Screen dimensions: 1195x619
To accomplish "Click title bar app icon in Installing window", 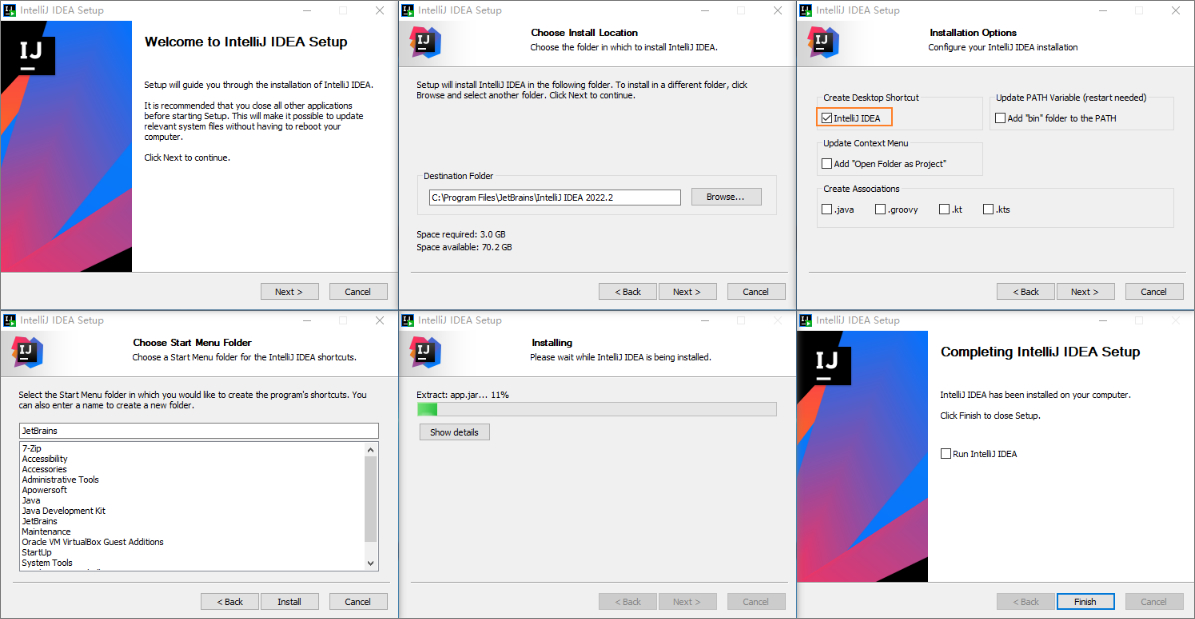I will coord(408,320).
